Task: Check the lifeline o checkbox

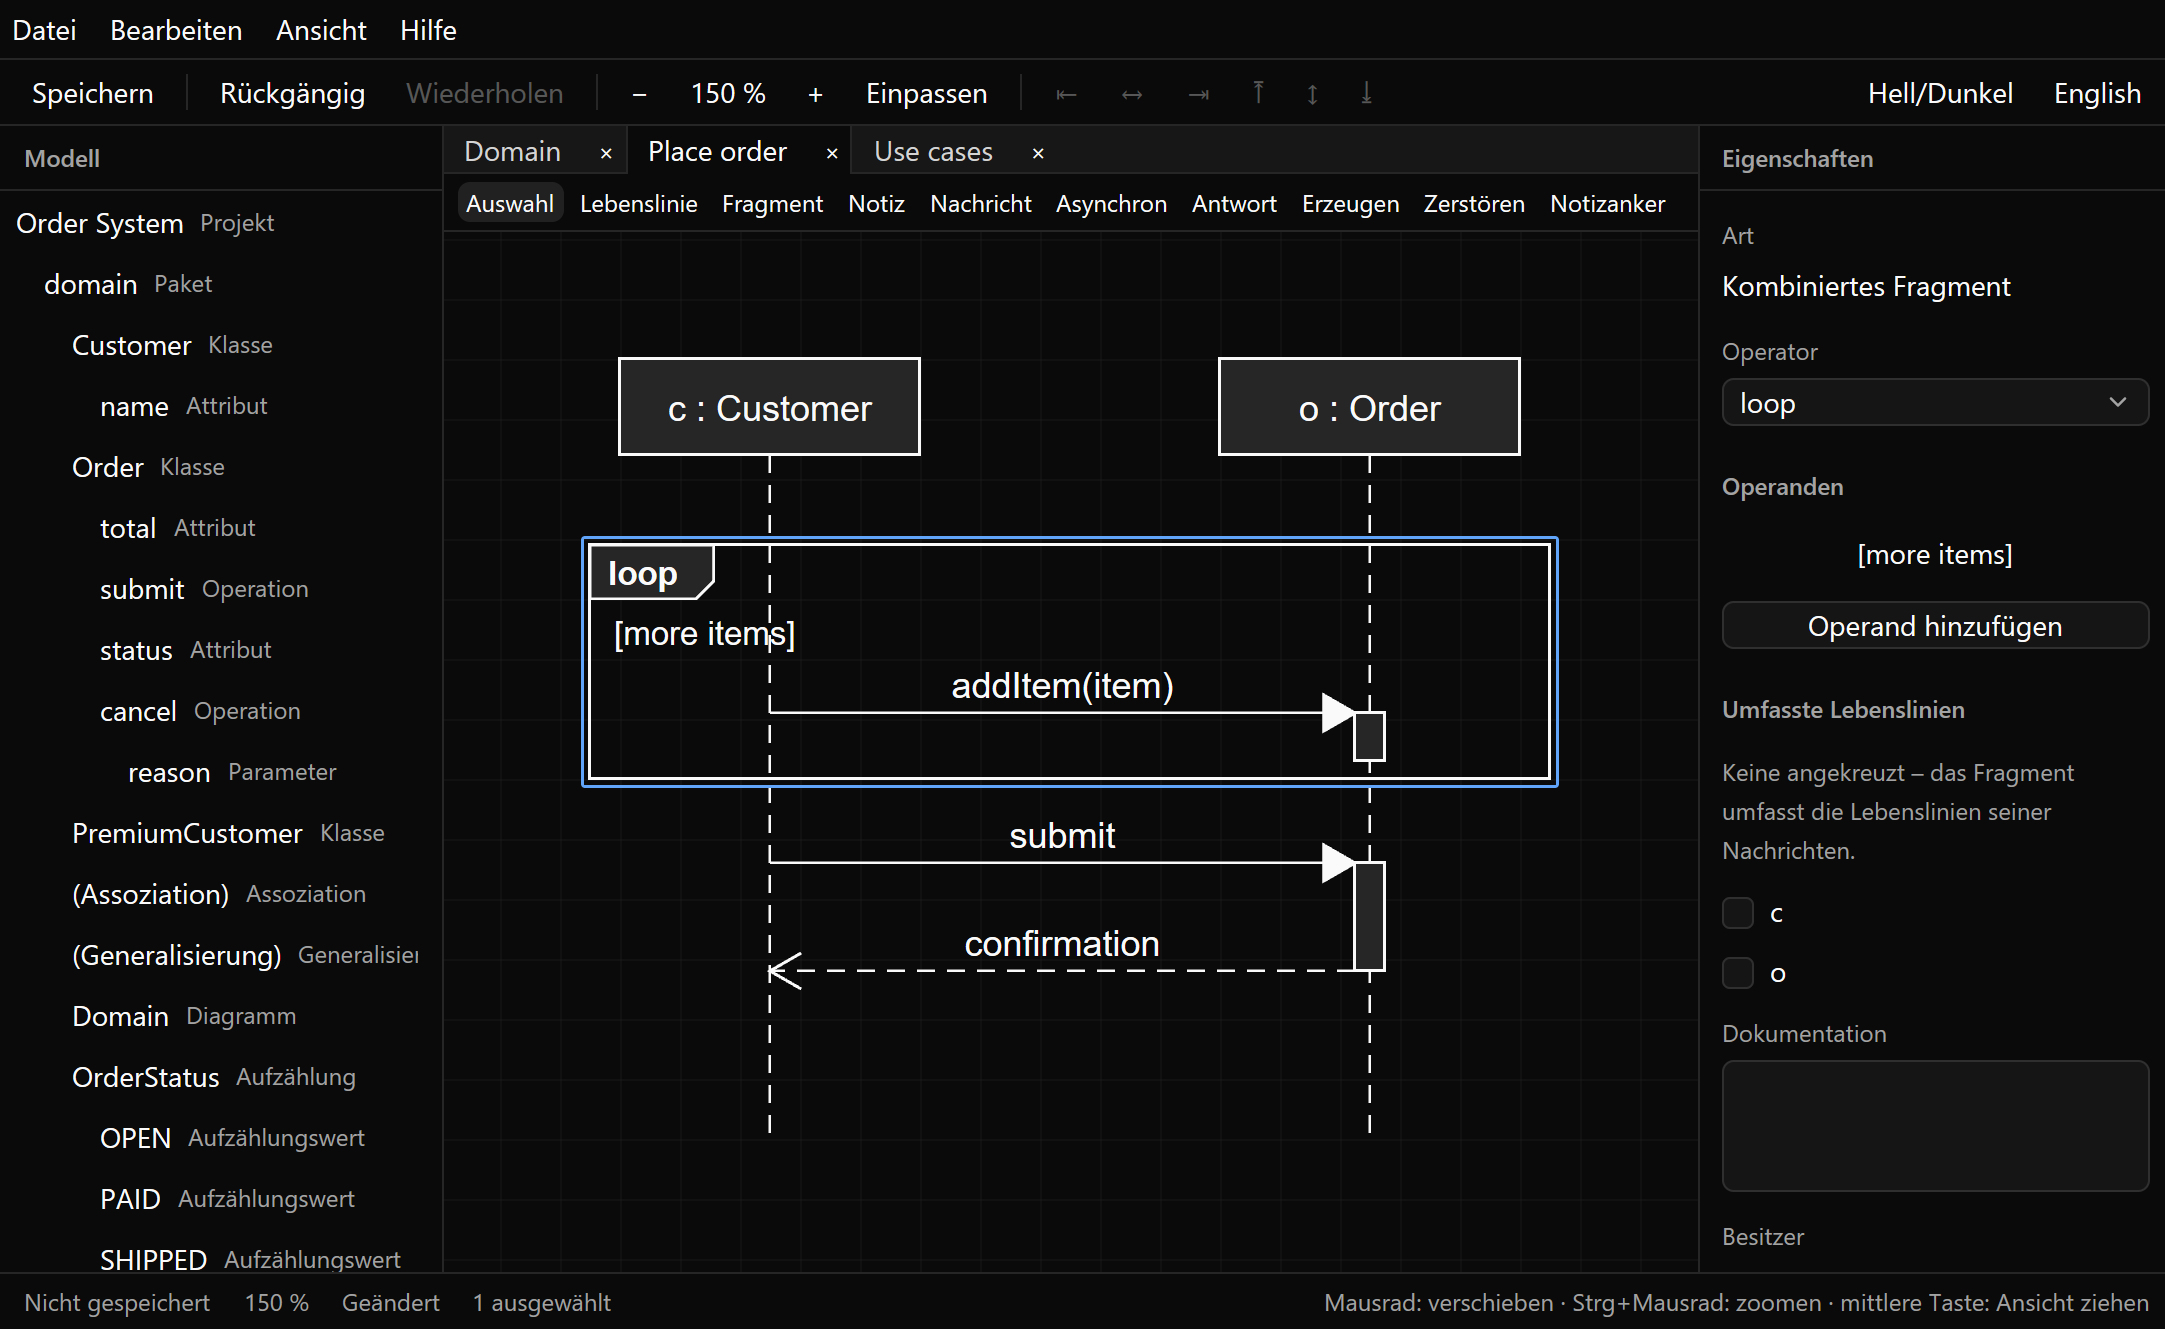Action: click(x=1738, y=973)
